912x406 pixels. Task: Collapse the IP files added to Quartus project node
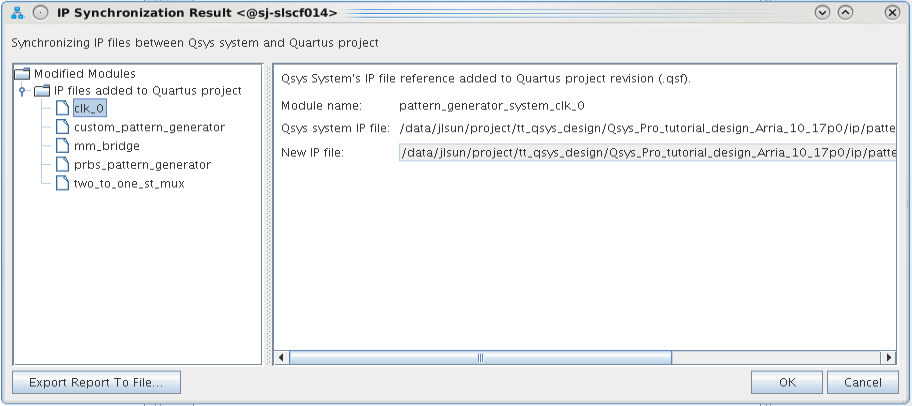tap(22, 91)
